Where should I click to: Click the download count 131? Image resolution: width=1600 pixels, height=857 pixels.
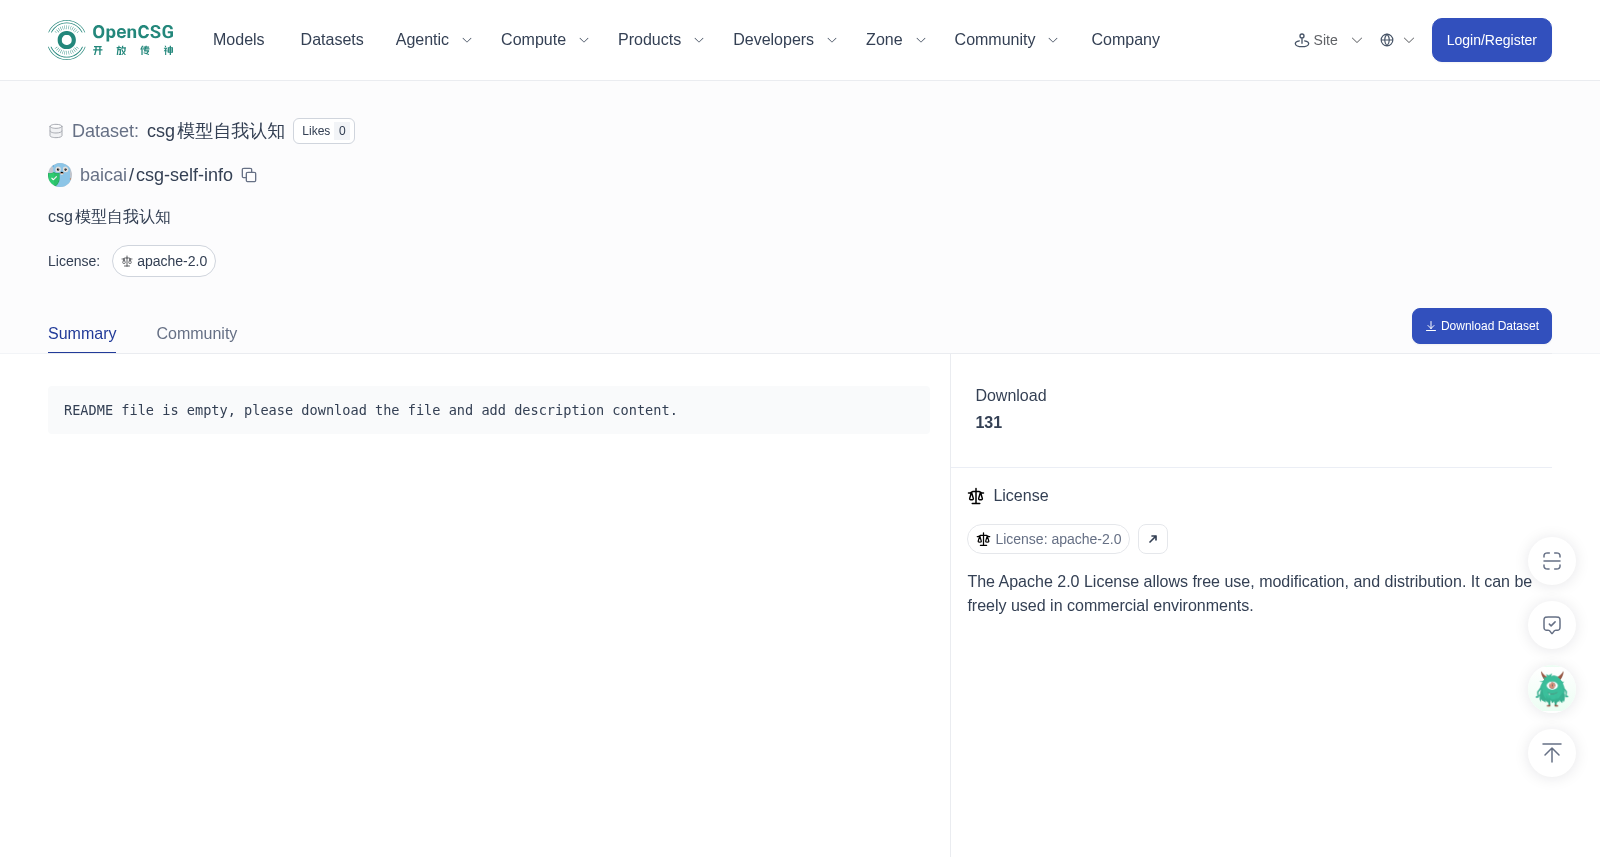[989, 423]
